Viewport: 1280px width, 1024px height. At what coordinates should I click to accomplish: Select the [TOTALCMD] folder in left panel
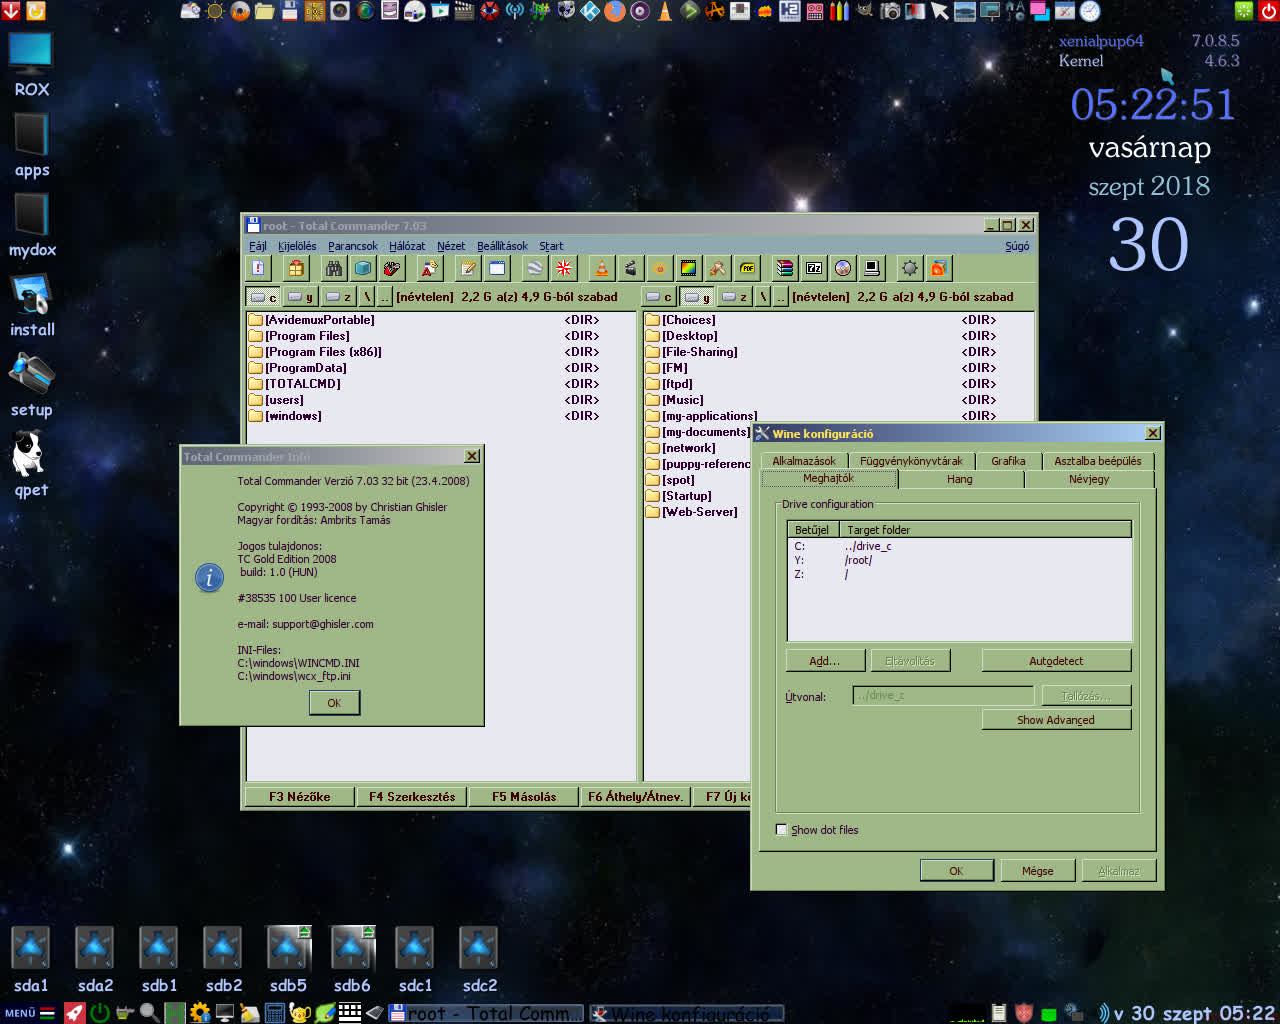pyautogui.click(x=440, y=384)
